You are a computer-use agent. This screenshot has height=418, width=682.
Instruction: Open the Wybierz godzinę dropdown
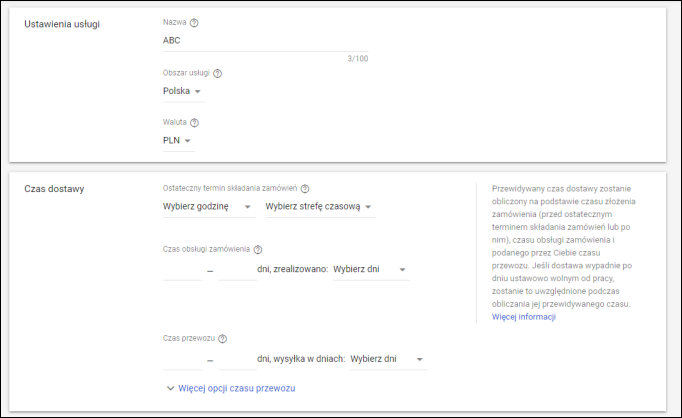[207, 207]
